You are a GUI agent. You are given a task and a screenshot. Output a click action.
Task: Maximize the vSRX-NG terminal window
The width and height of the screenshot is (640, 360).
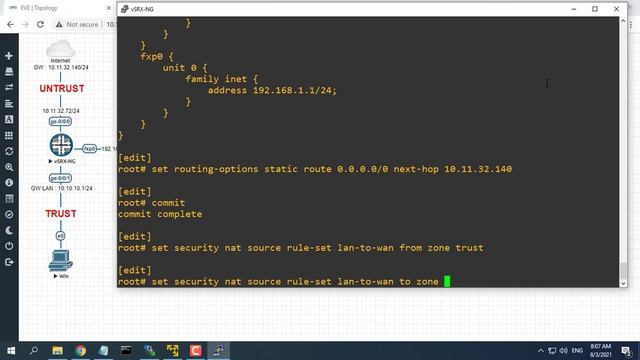pos(595,9)
